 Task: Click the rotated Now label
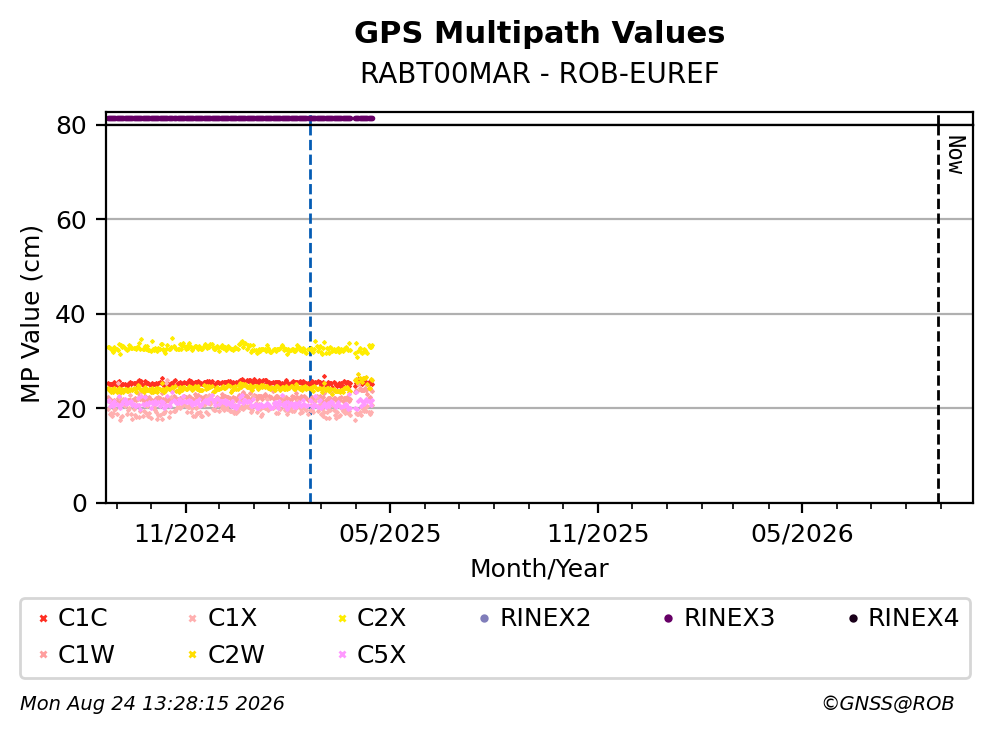tap(956, 155)
